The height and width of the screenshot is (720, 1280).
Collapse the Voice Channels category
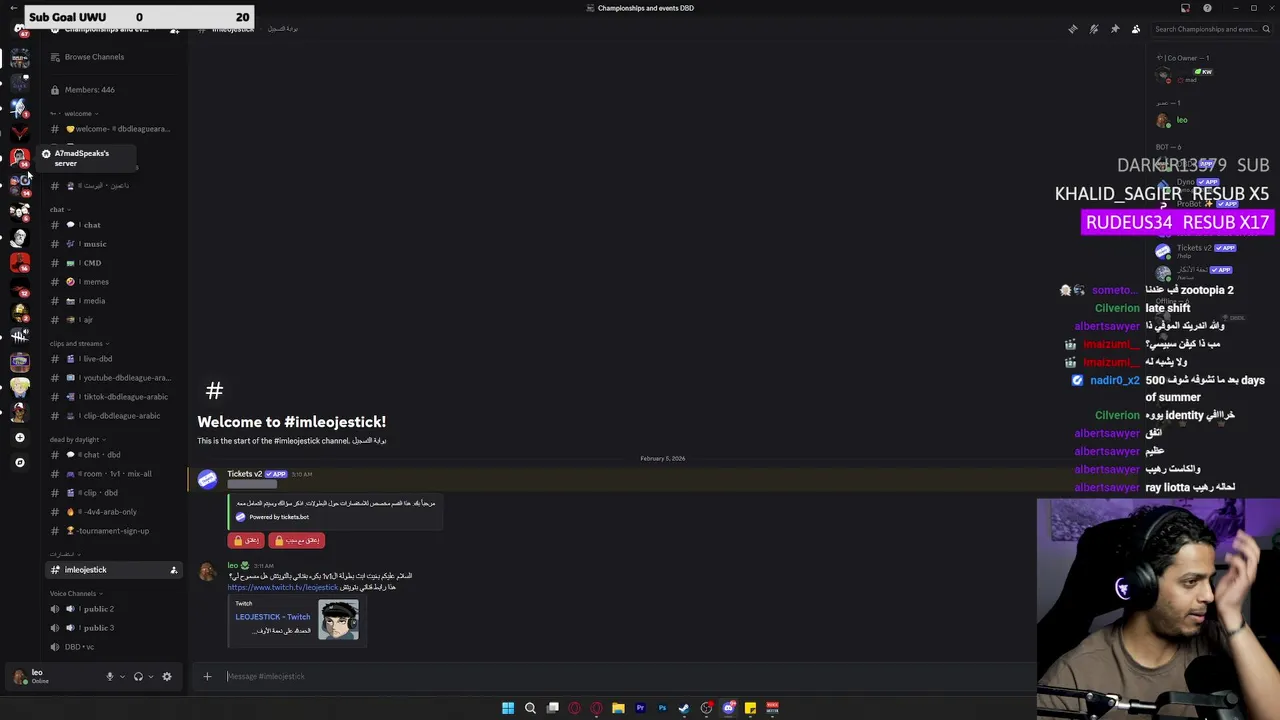75,594
